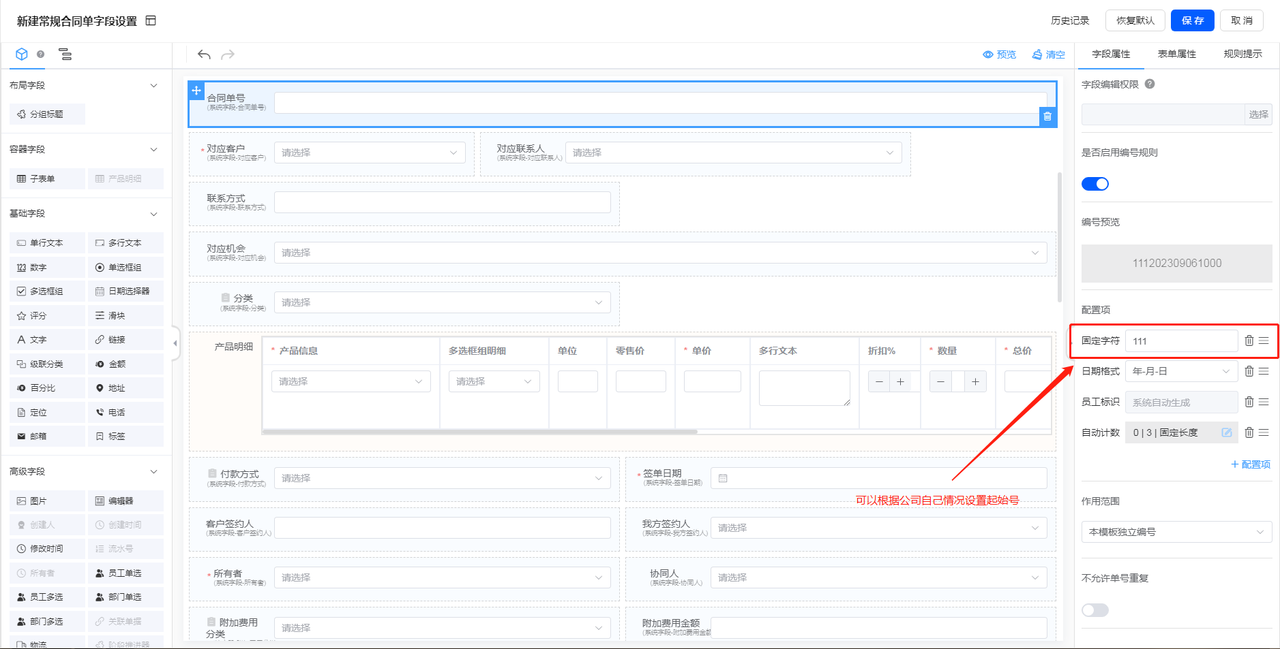Collapse the 高级字段 section
This screenshot has width=1280, height=649.
153,471
